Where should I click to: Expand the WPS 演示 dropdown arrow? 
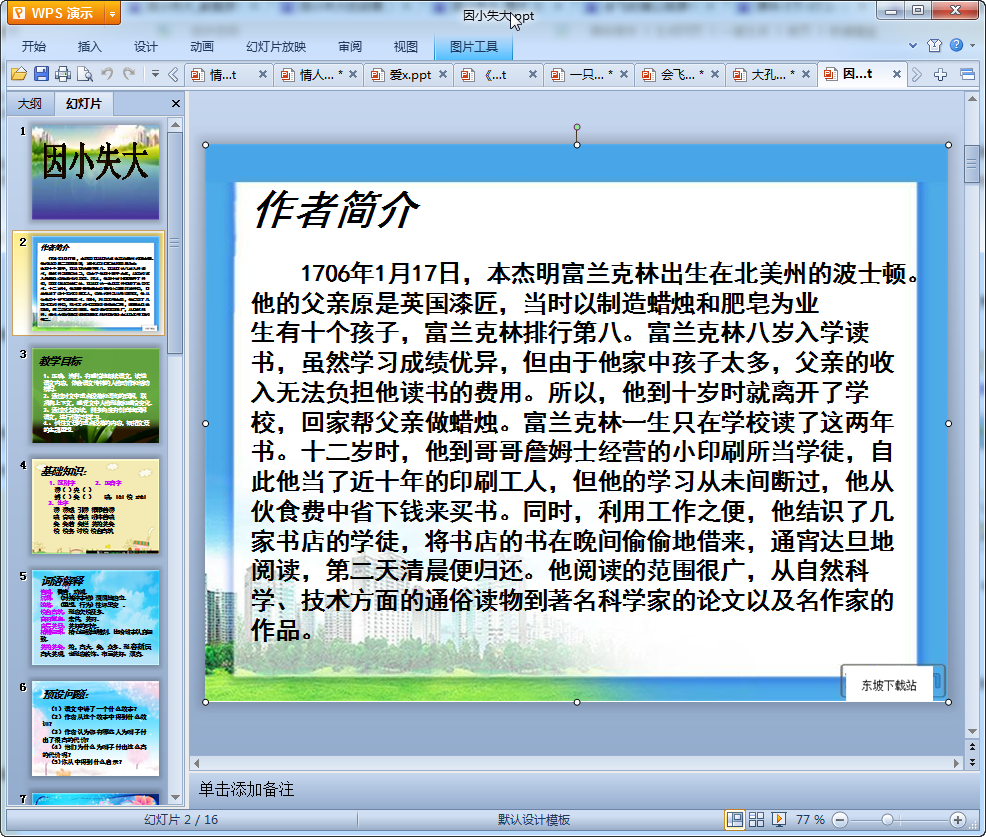click(x=112, y=14)
